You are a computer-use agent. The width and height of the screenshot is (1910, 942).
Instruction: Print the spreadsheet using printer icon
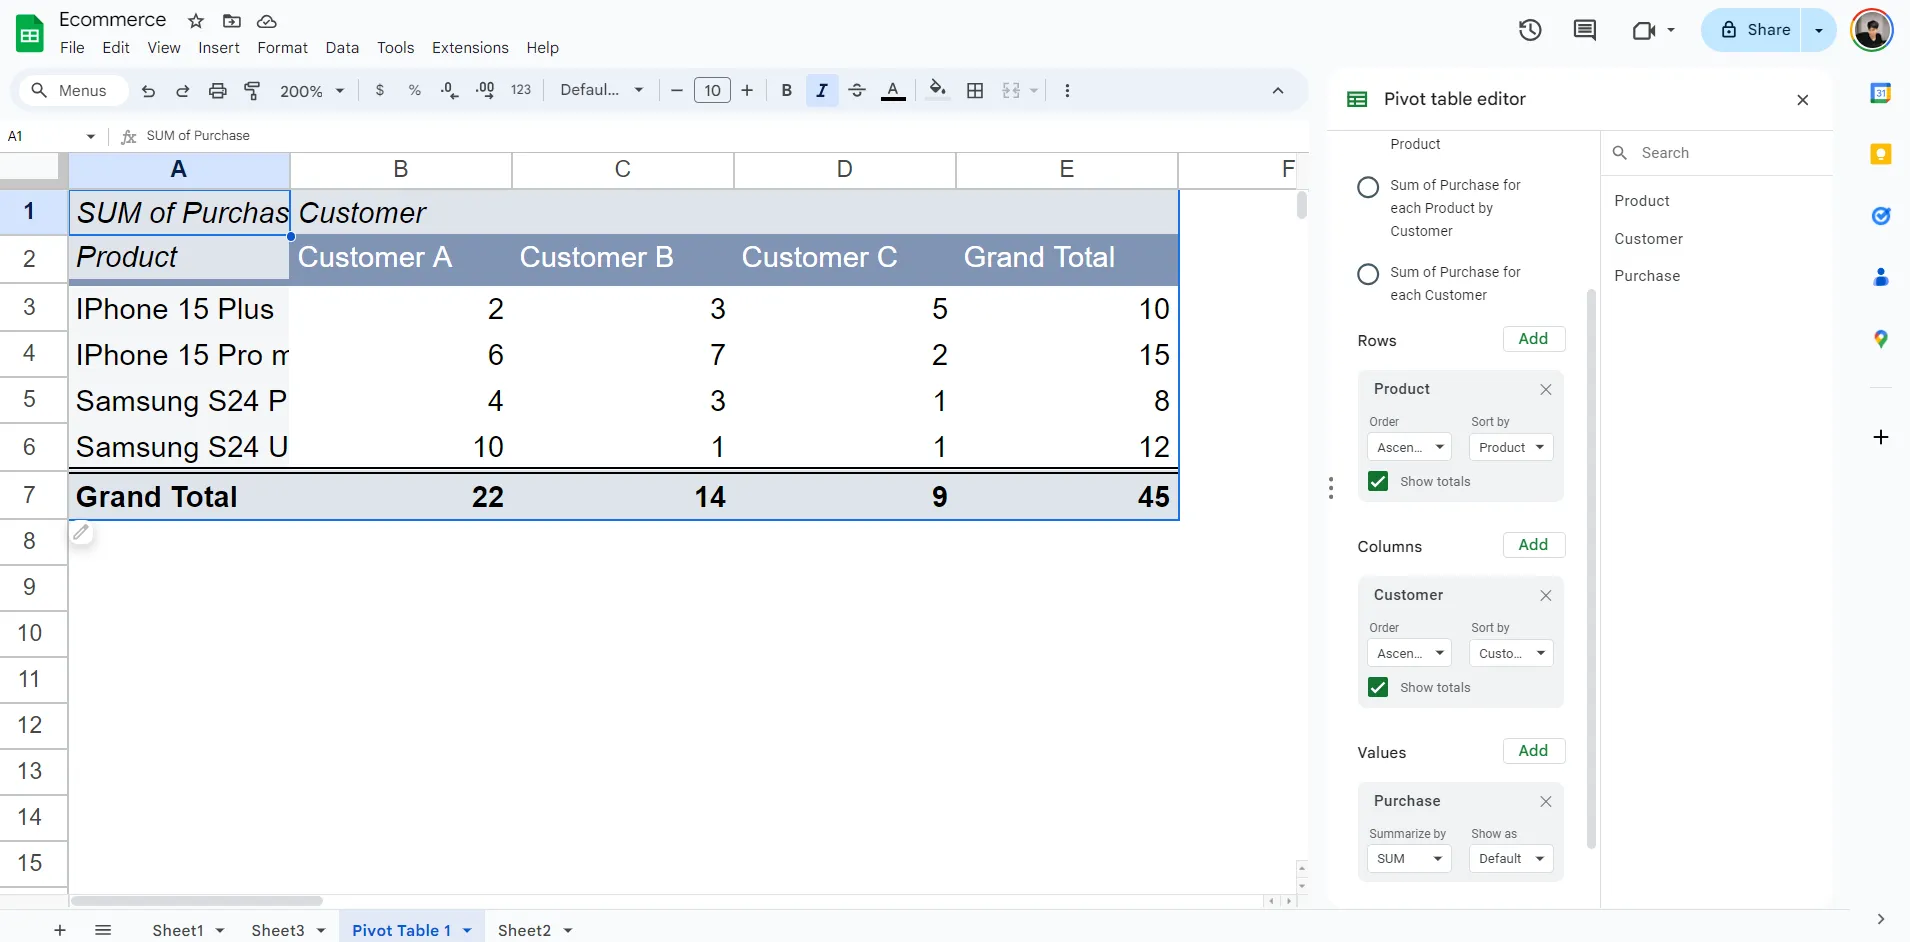[217, 91]
